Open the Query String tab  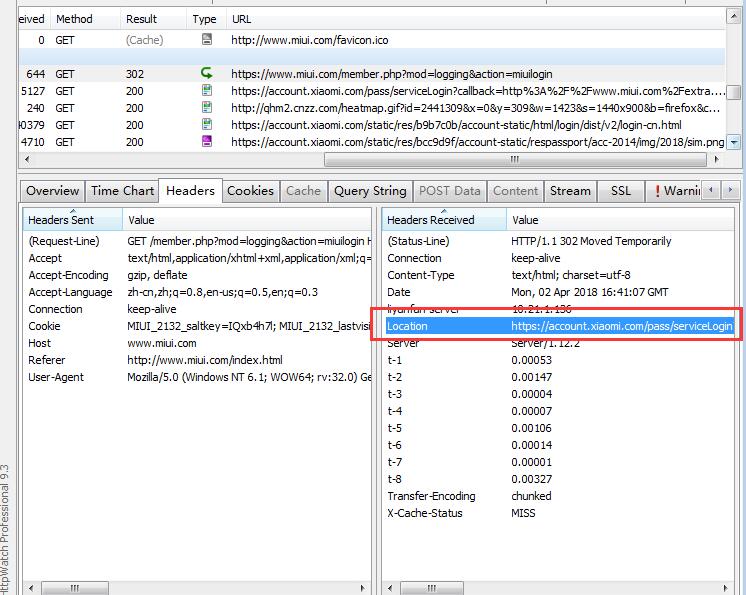[370, 191]
